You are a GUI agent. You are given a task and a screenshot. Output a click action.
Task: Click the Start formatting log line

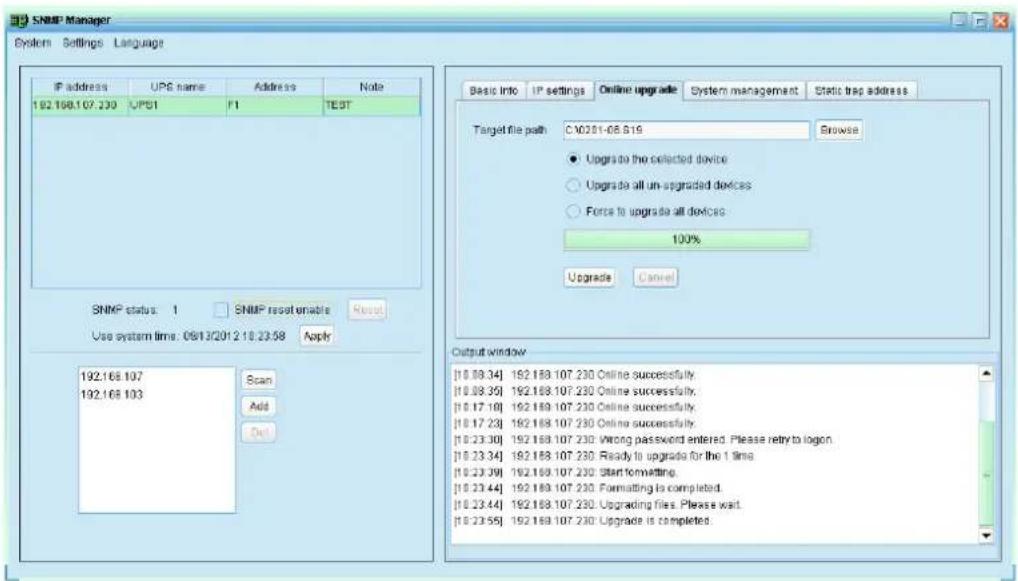tap(565, 472)
